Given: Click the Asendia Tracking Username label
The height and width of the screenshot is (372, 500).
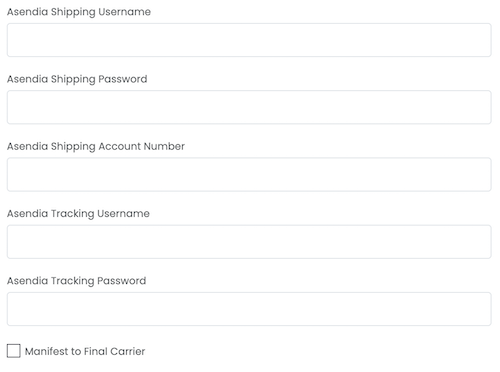Looking at the screenshot, I should pyautogui.click(x=78, y=214).
